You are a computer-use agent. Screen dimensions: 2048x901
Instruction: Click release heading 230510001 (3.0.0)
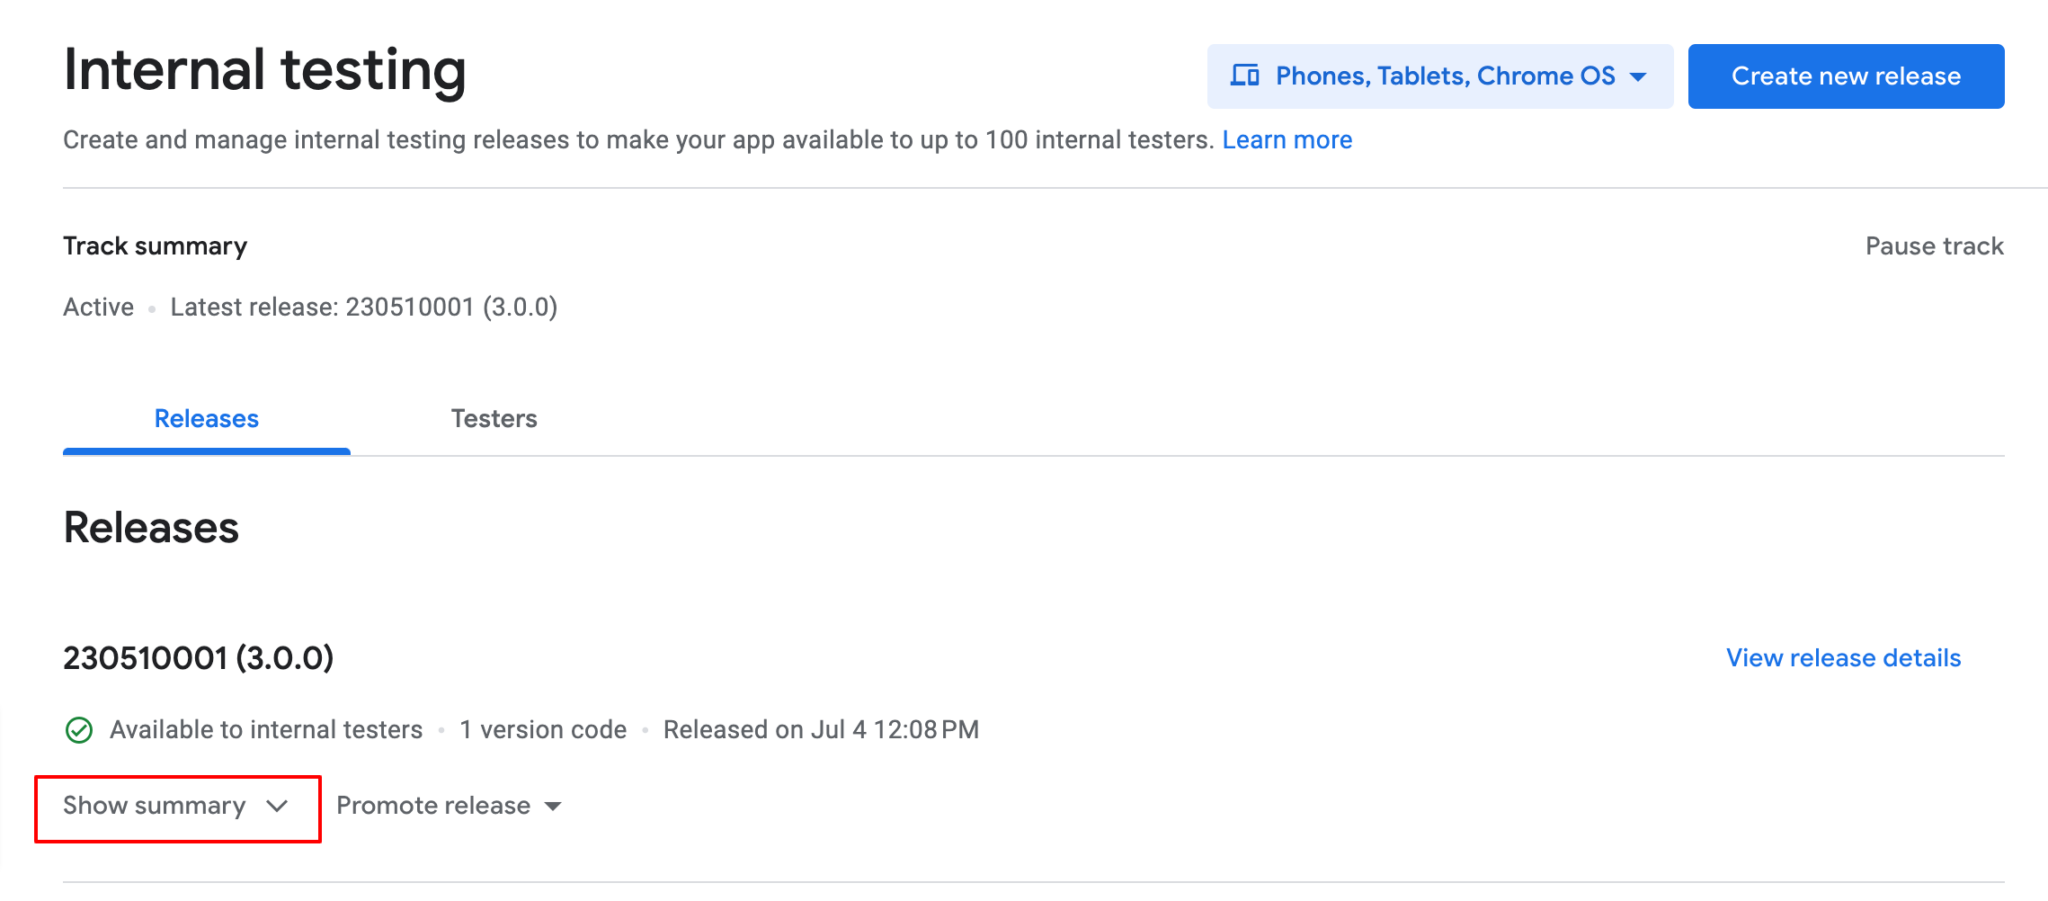198,658
